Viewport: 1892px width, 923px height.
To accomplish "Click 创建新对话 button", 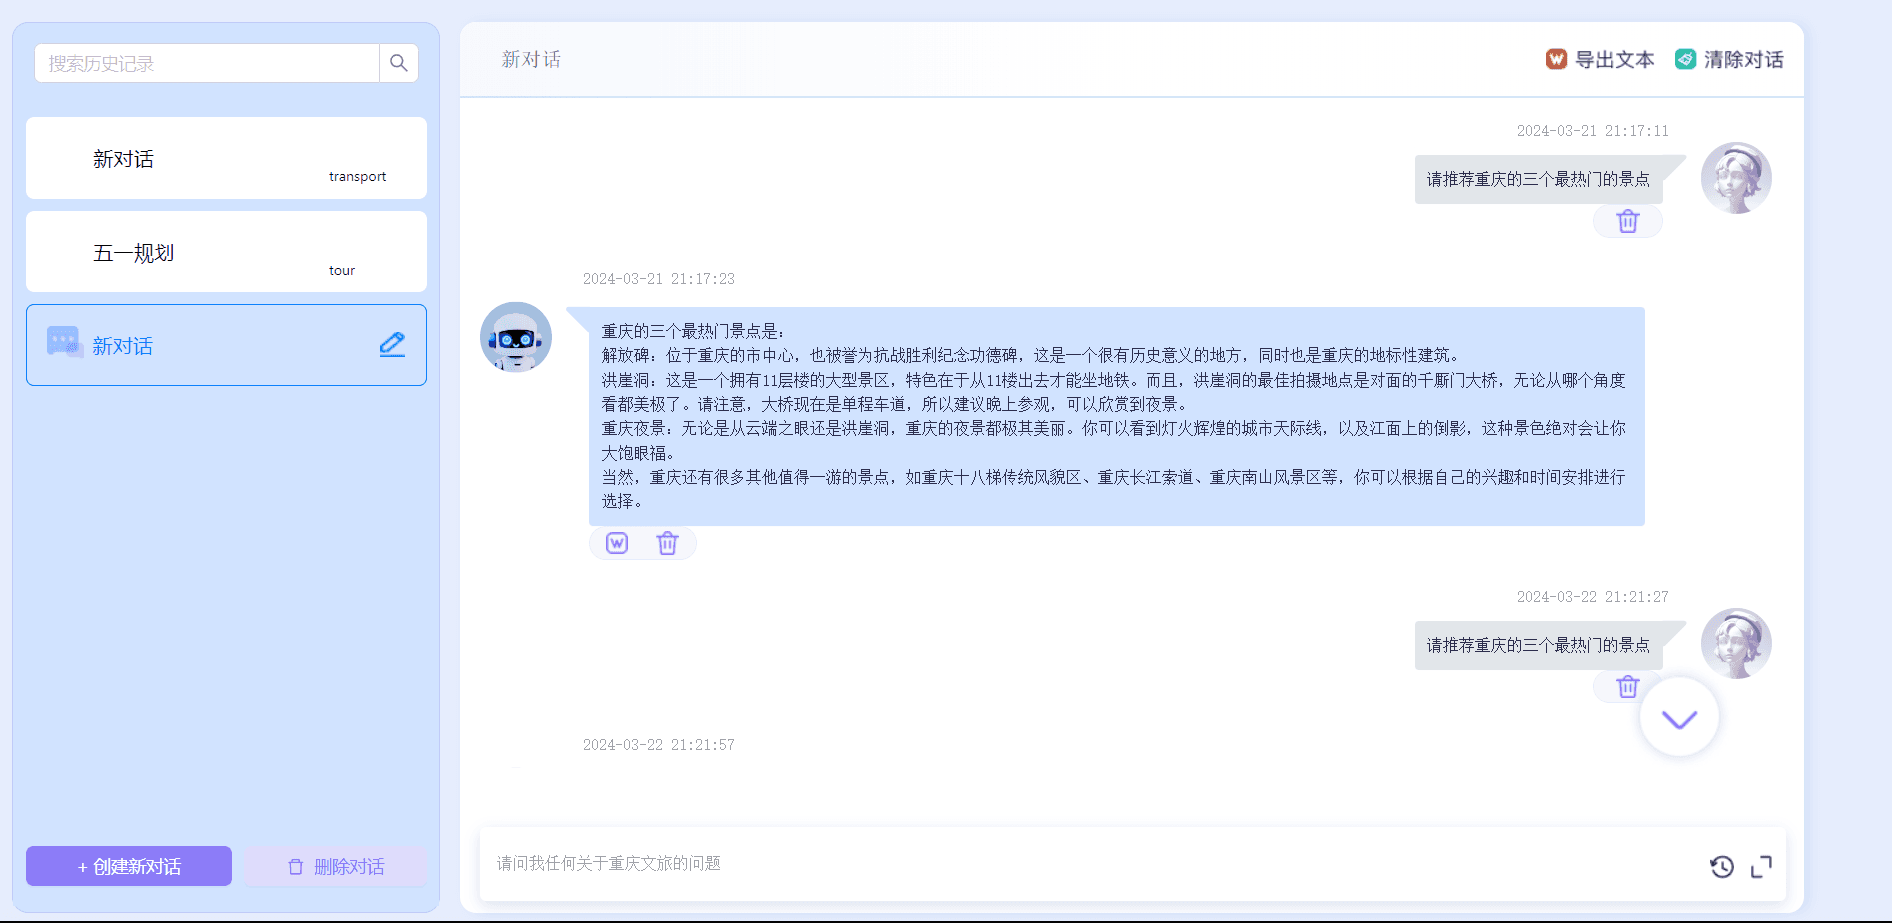I will (x=129, y=866).
